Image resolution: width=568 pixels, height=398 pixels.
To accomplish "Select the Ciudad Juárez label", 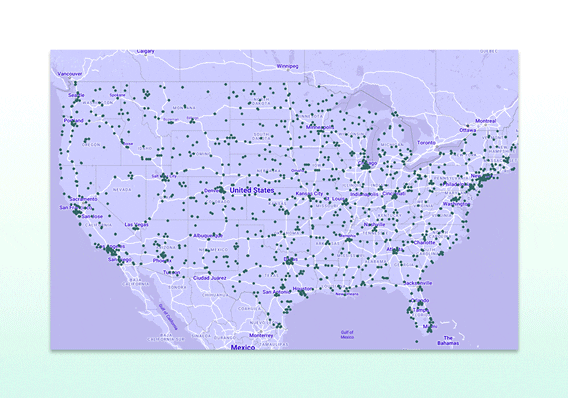I will pyautogui.click(x=210, y=278).
